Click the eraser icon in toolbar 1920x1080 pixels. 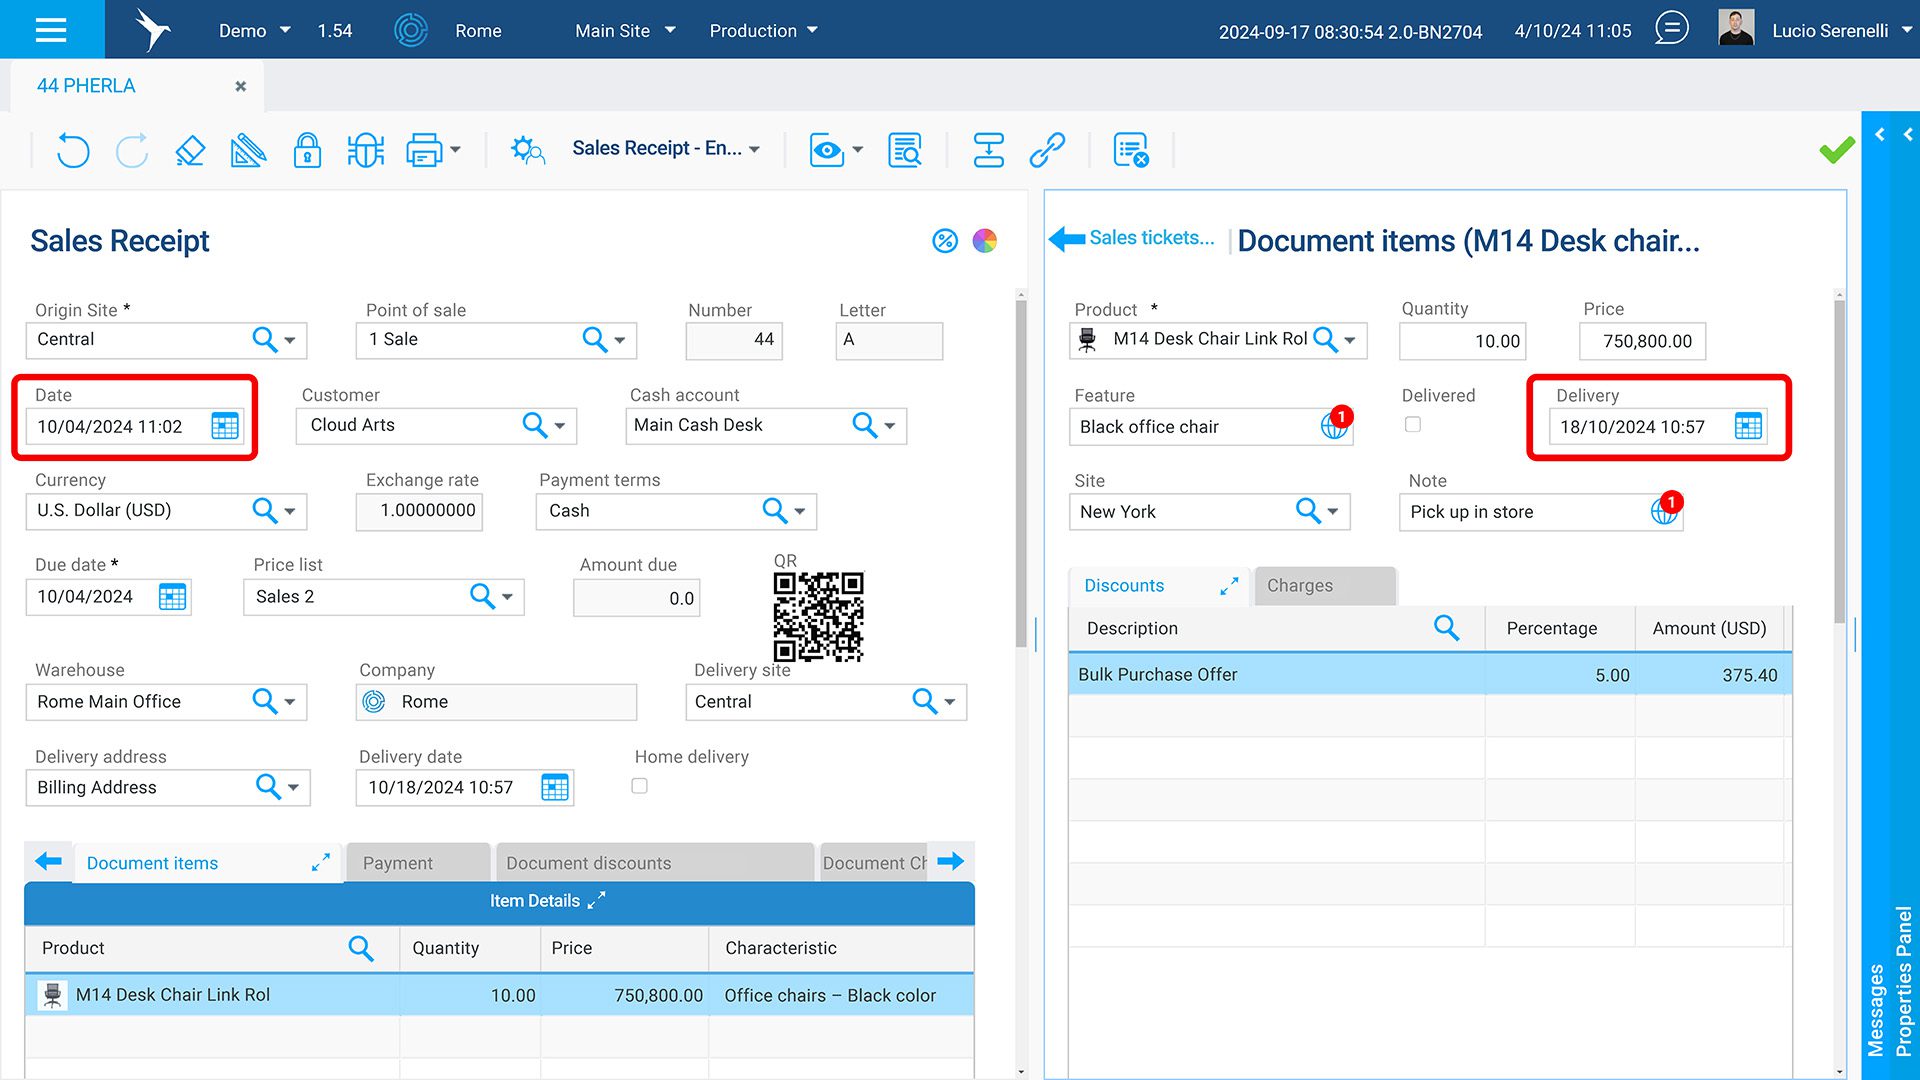pos(190,151)
